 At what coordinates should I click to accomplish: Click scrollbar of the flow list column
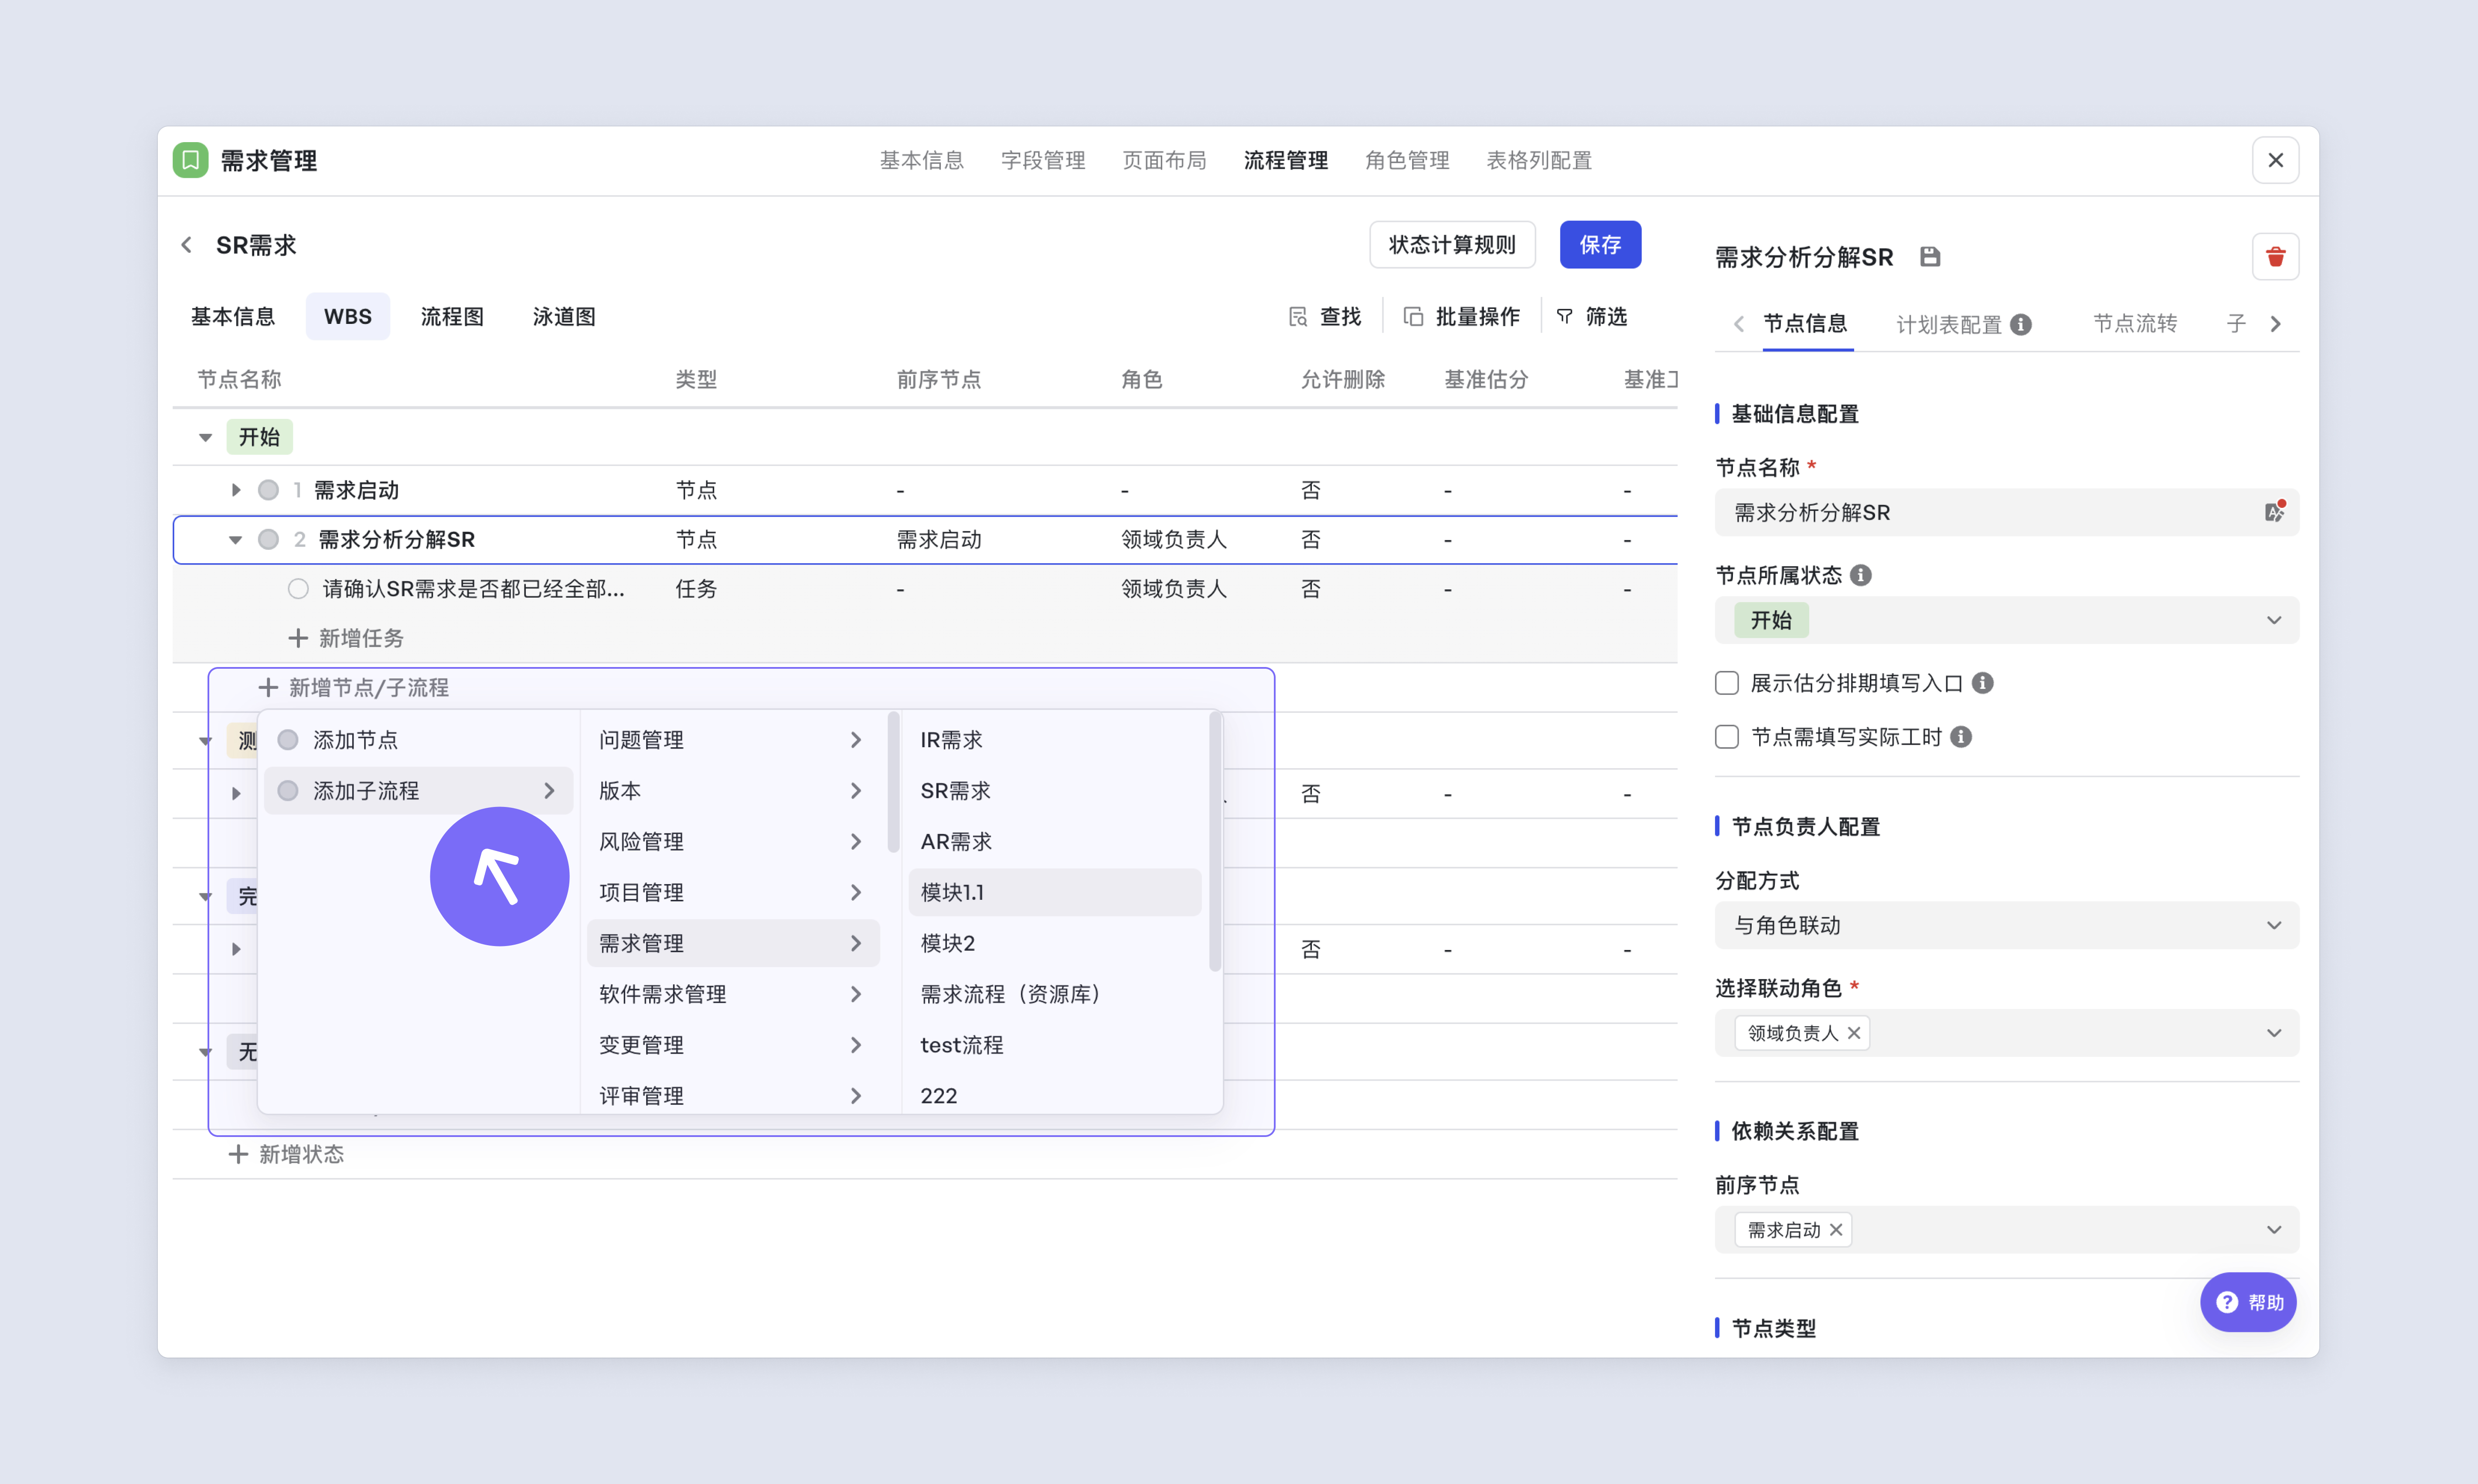[1215, 841]
